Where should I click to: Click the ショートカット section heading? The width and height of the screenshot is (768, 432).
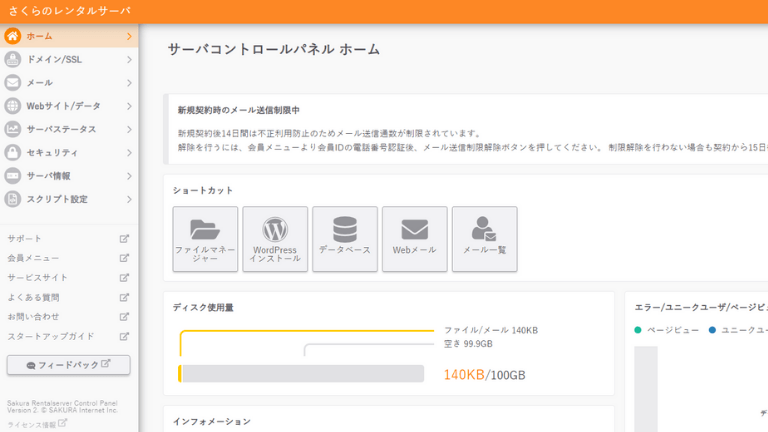click(x=203, y=191)
